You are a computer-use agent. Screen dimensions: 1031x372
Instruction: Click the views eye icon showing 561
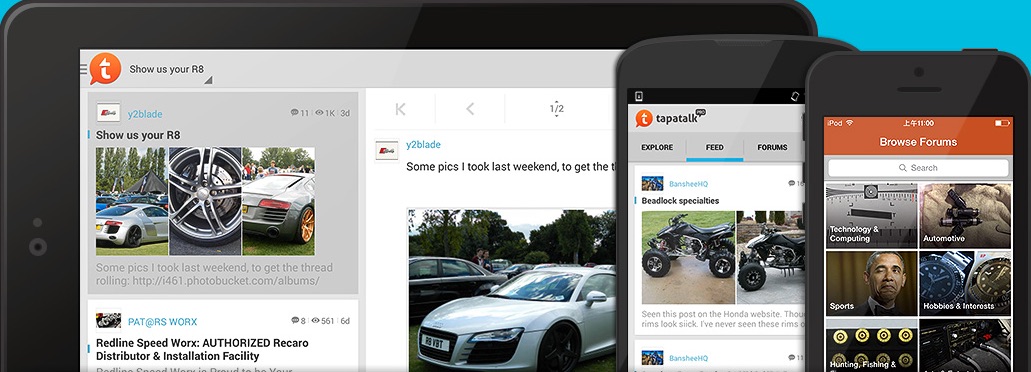click(316, 321)
